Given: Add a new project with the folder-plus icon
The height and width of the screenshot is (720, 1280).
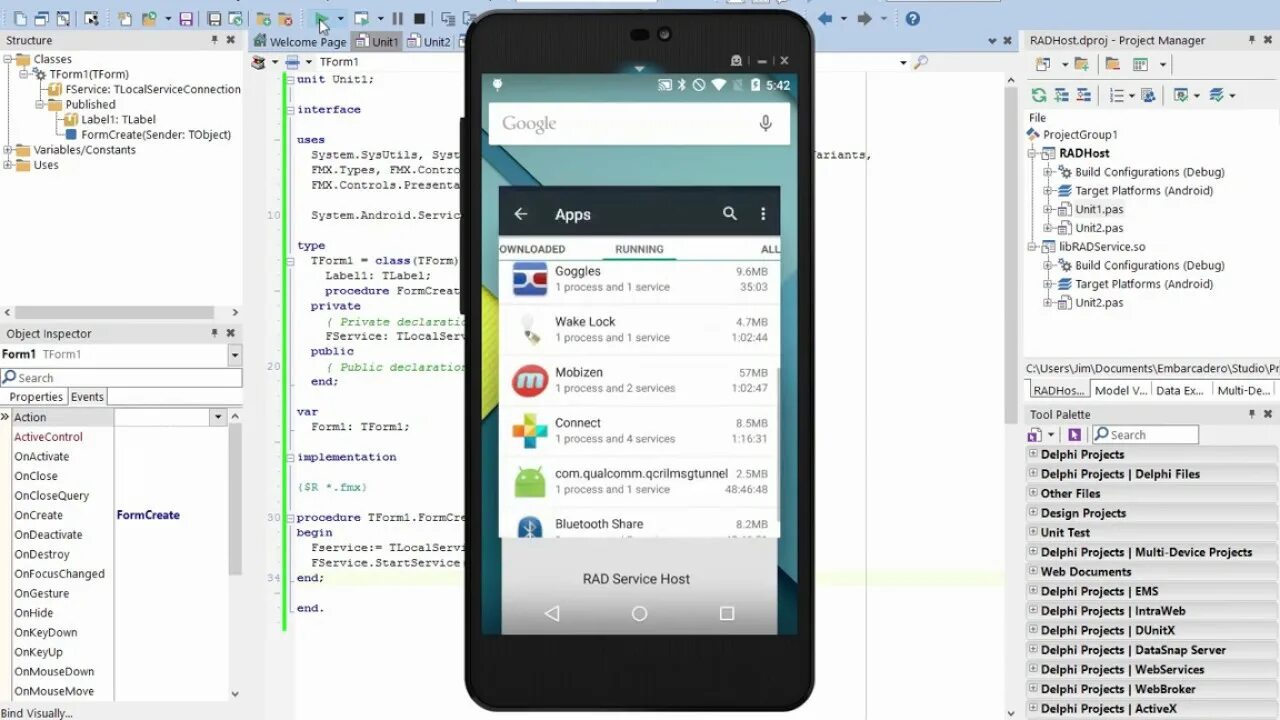Looking at the screenshot, I should point(1082,63).
